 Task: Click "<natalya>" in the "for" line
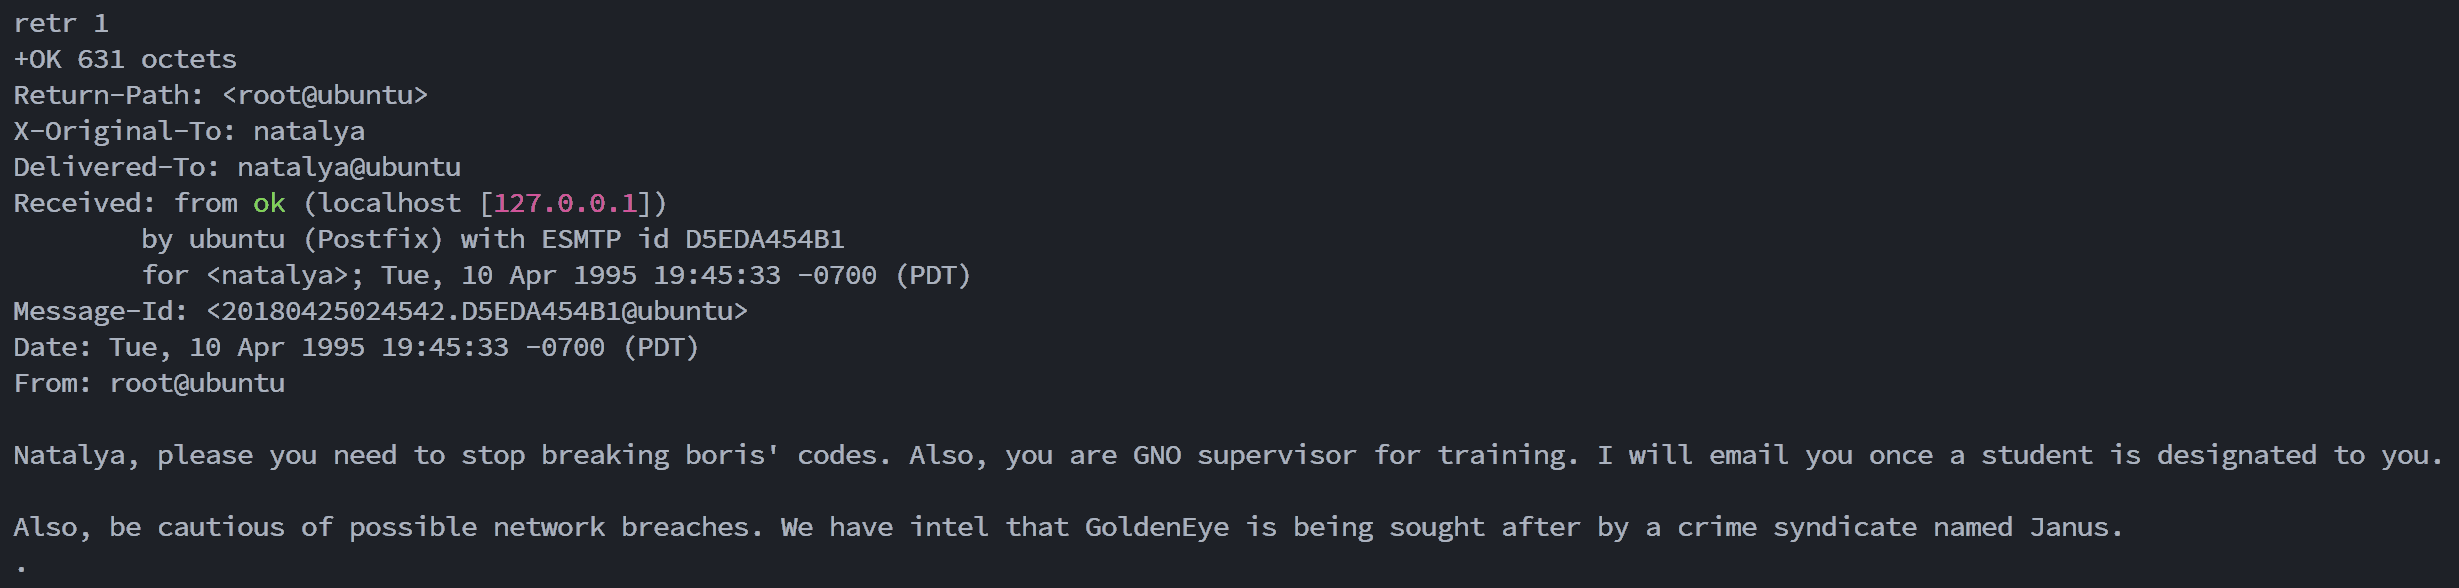(x=277, y=275)
